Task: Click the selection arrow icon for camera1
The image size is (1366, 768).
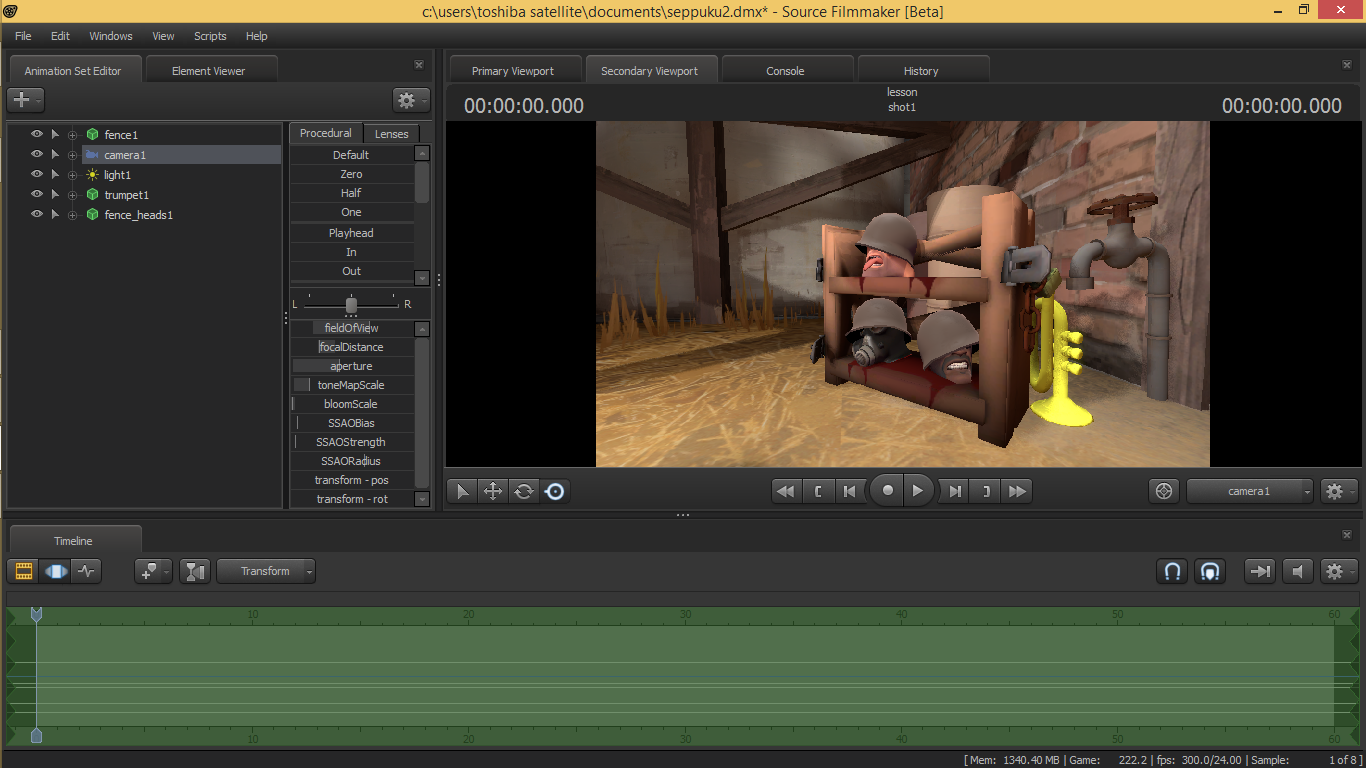Action: (55, 155)
